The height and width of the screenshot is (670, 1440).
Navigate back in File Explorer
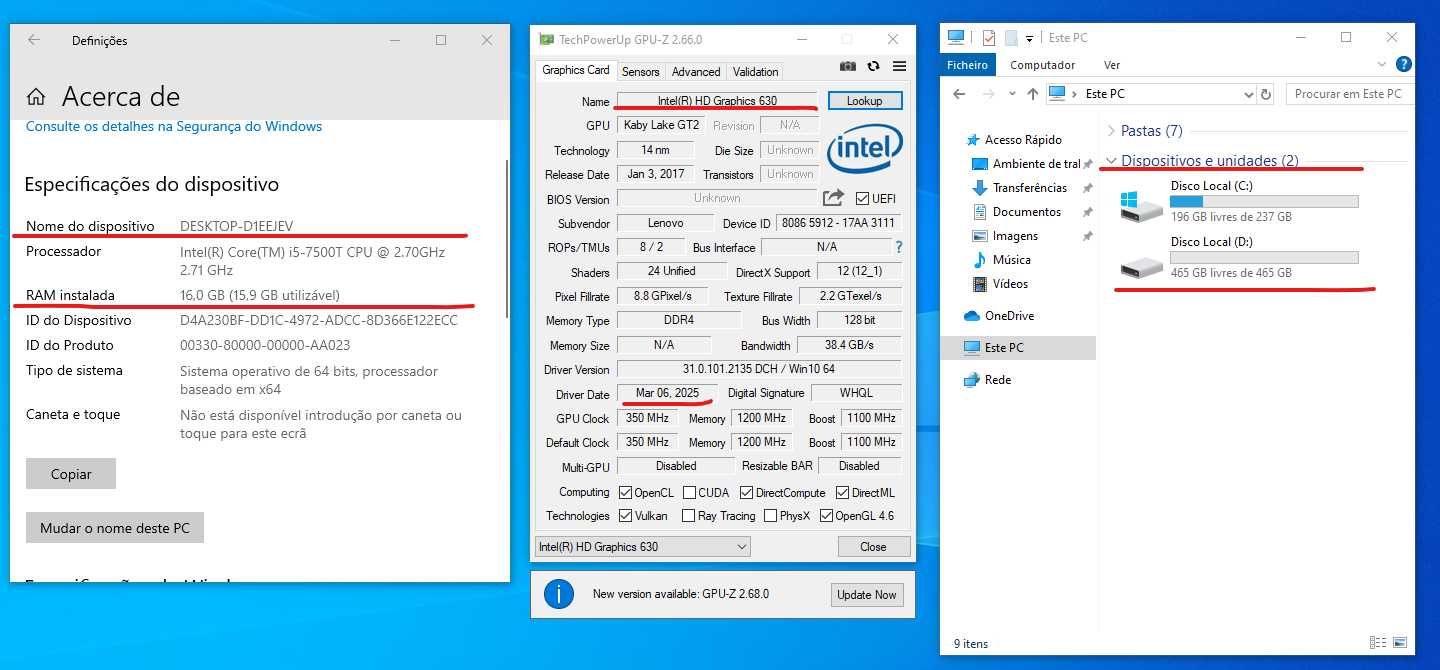coord(959,94)
